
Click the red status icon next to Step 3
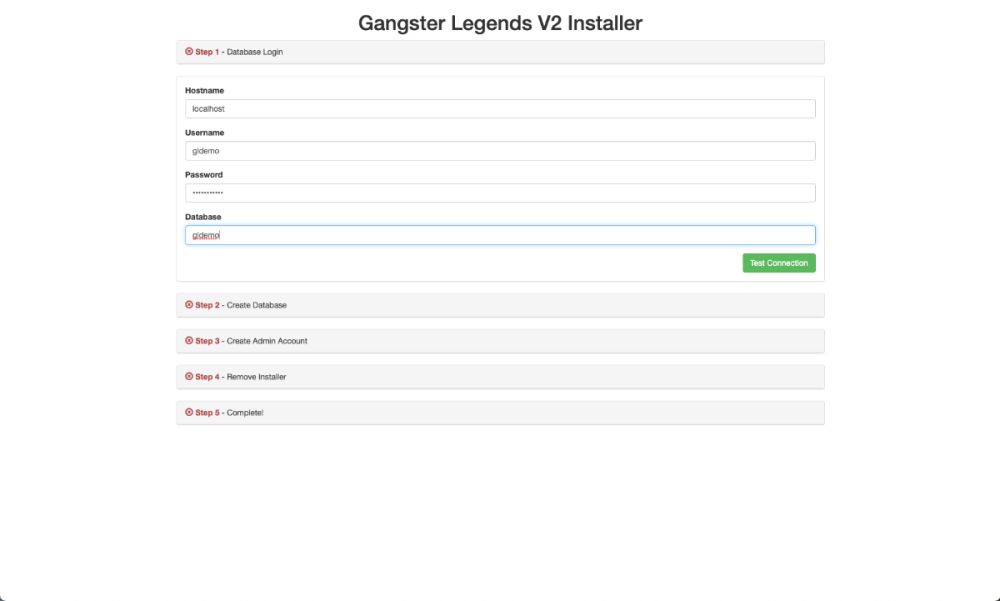point(189,340)
